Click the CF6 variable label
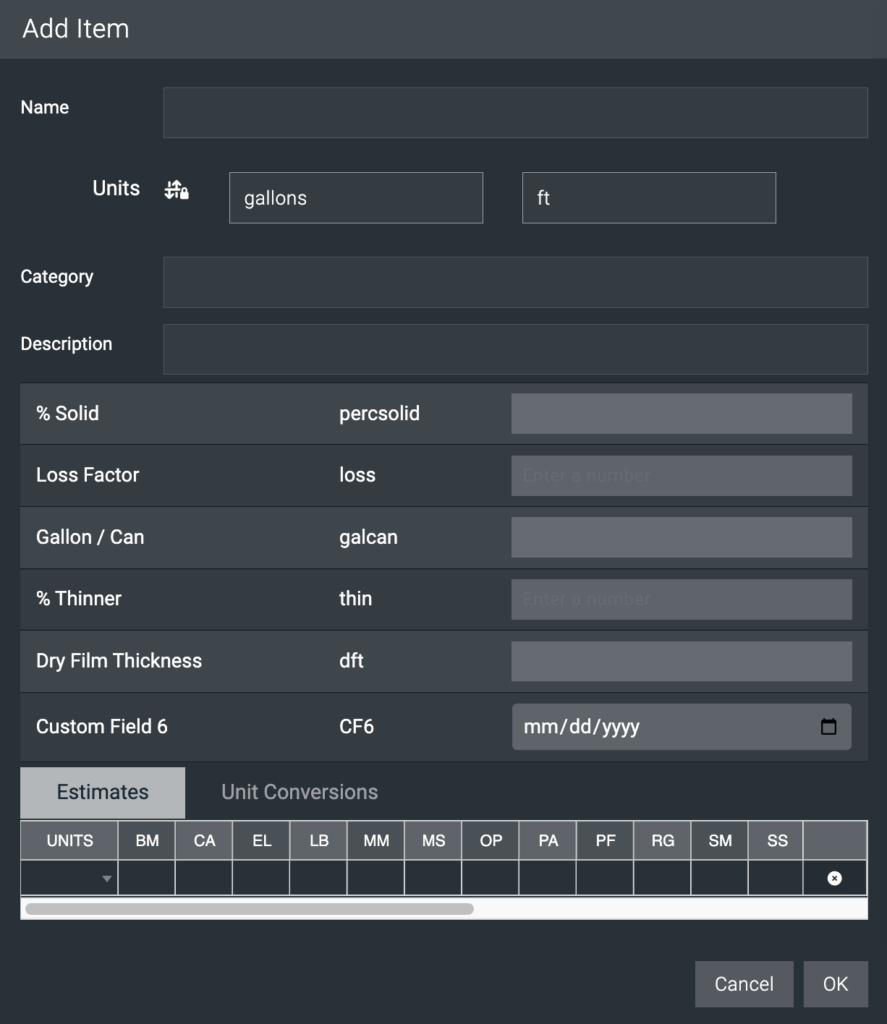The width and height of the screenshot is (887, 1024). pos(357,726)
